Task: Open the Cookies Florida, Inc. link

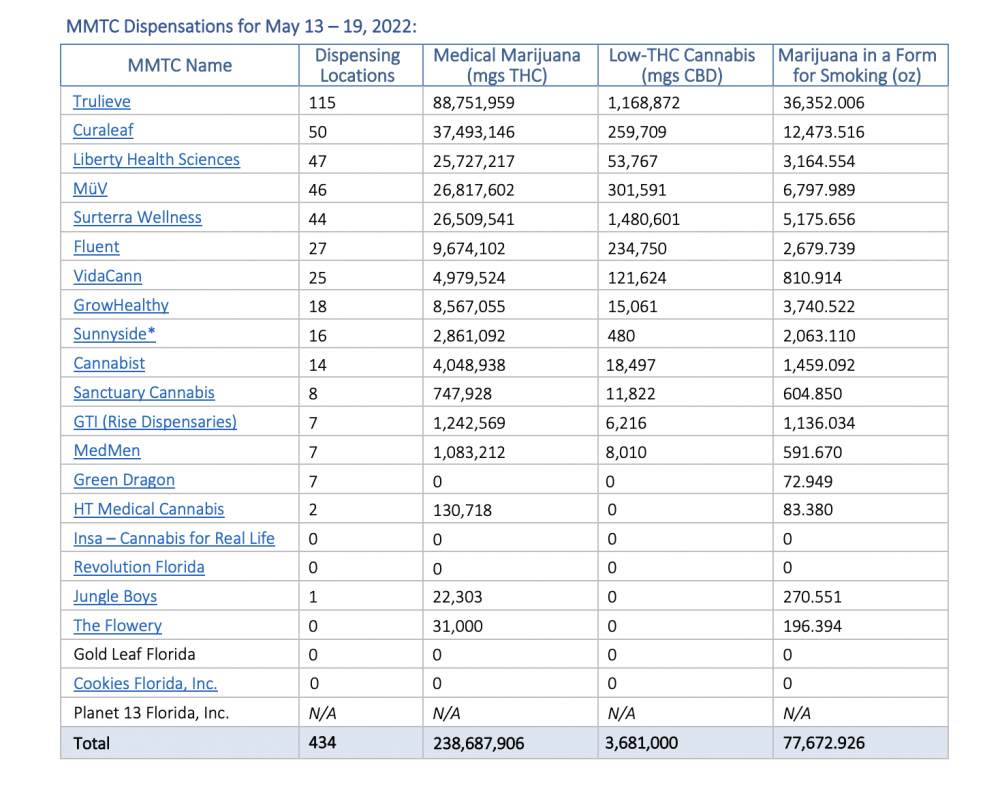Action: 145,684
